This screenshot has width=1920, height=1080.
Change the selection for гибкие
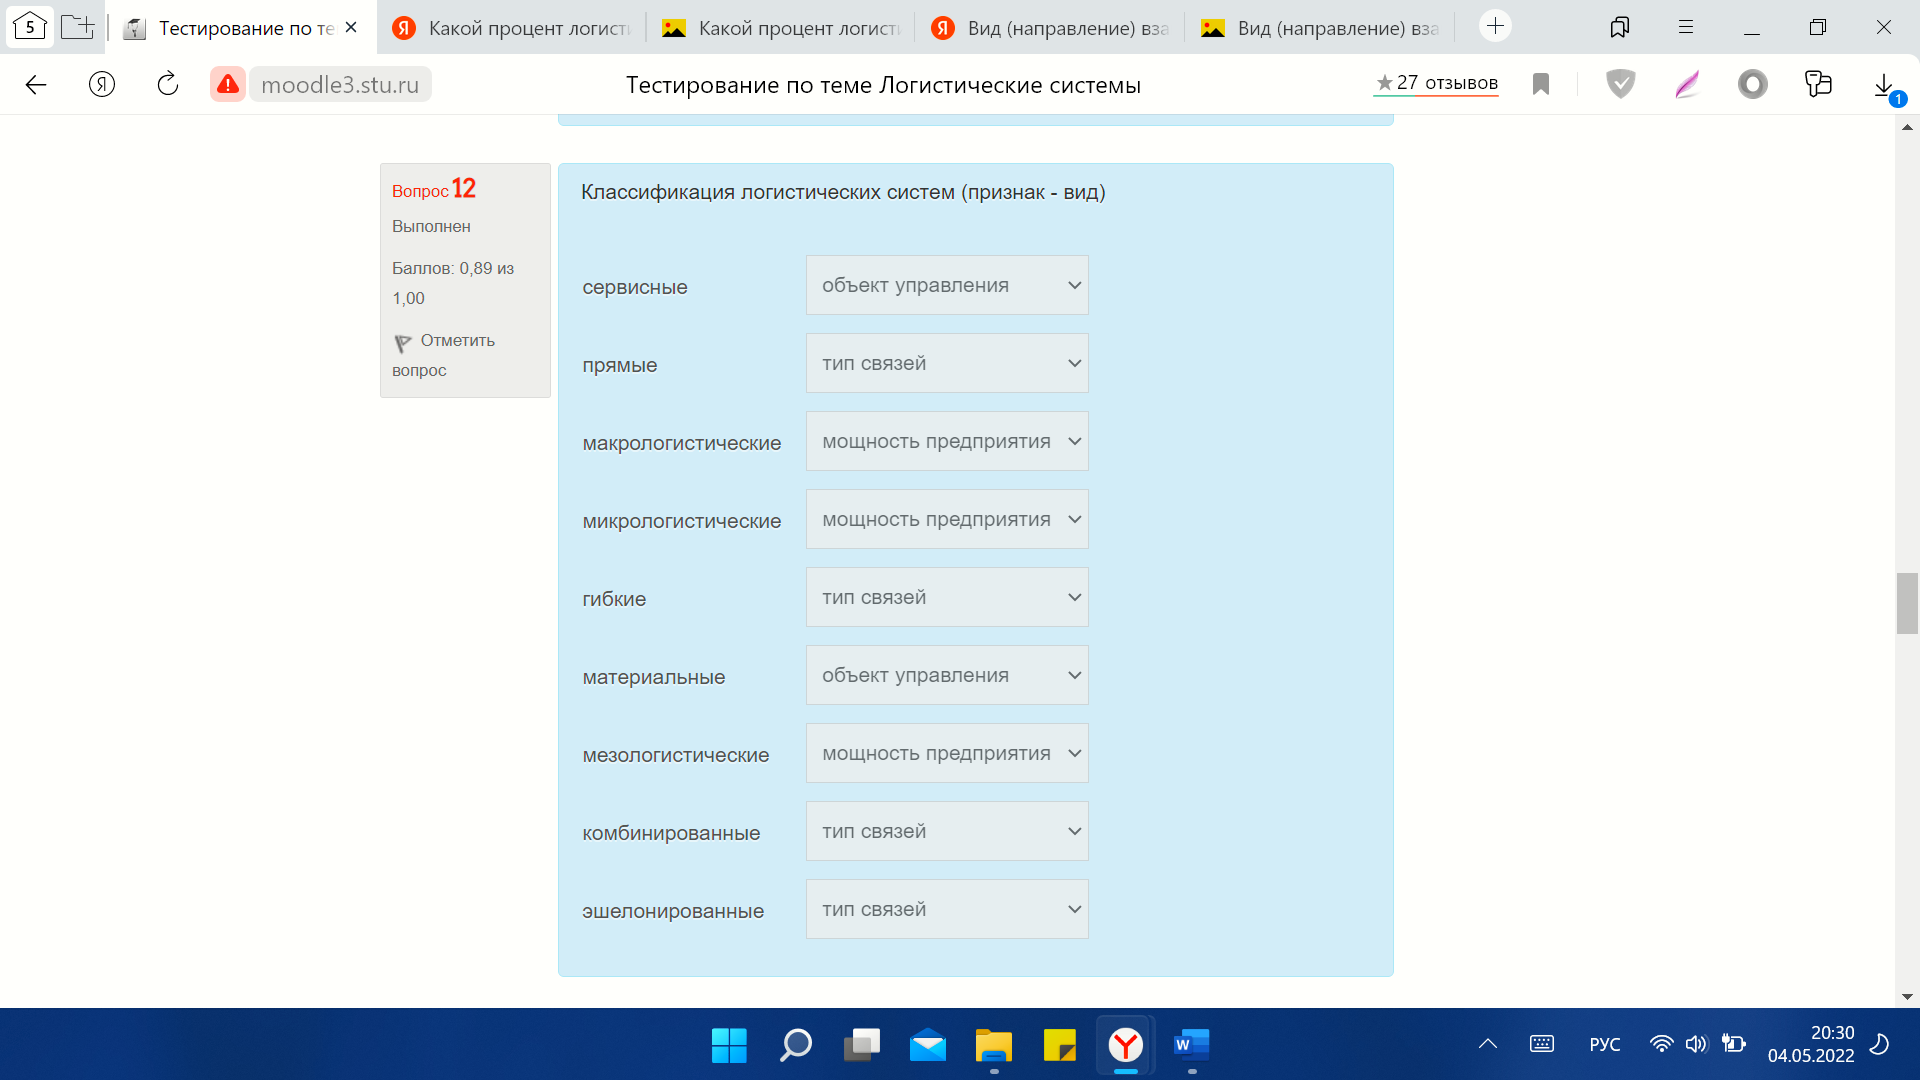tap(947, 597)
